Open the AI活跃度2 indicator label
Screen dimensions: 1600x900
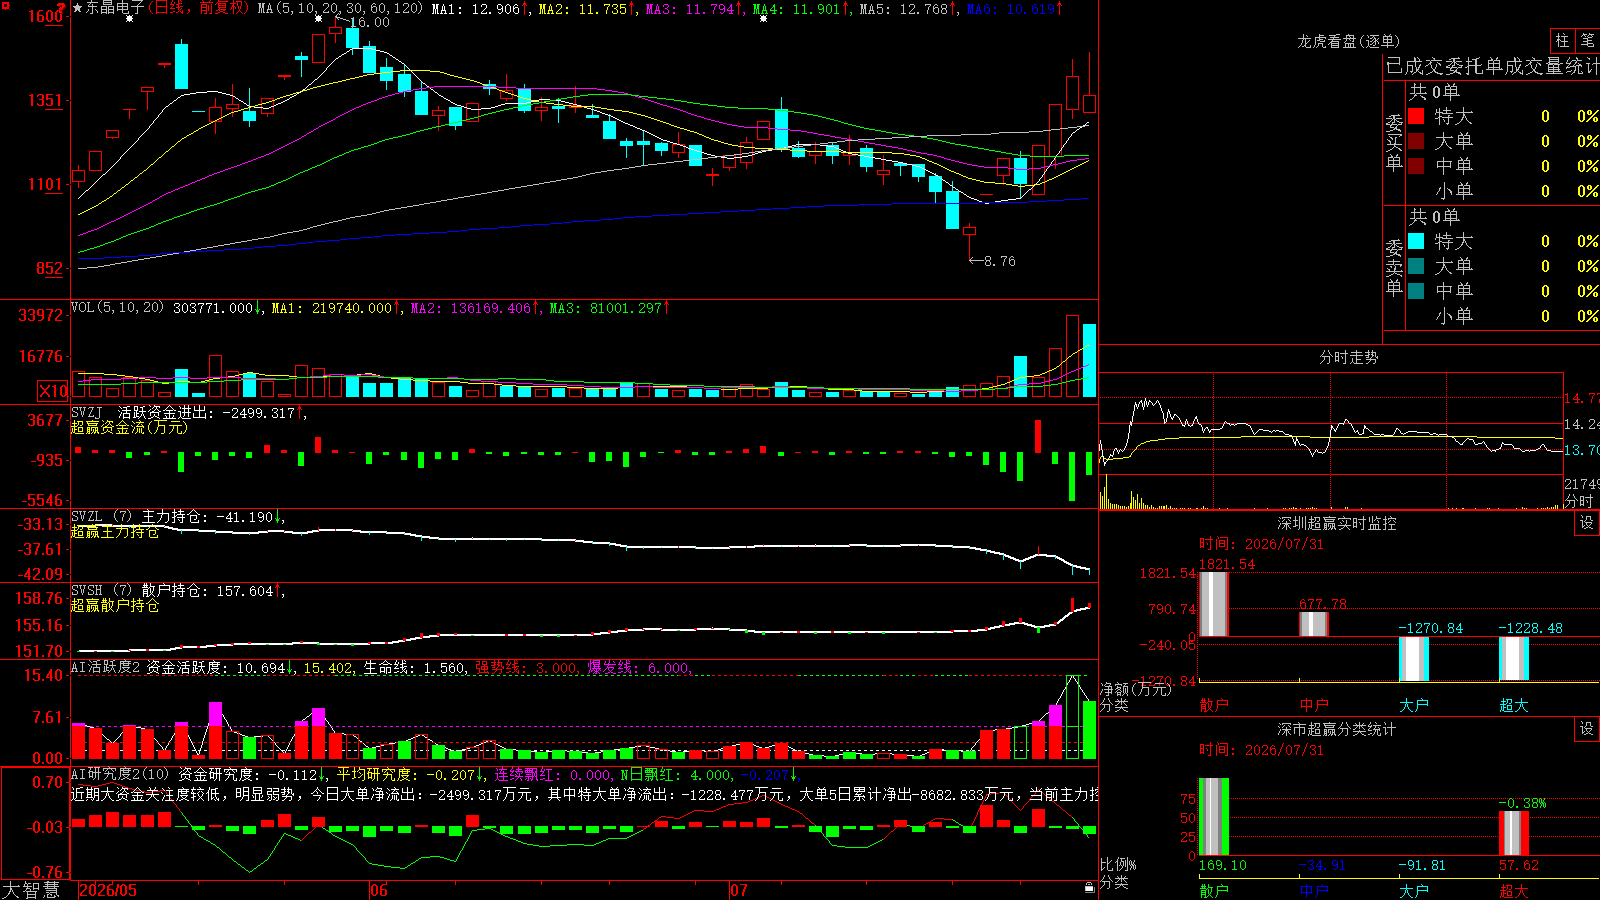click(106, 667)
